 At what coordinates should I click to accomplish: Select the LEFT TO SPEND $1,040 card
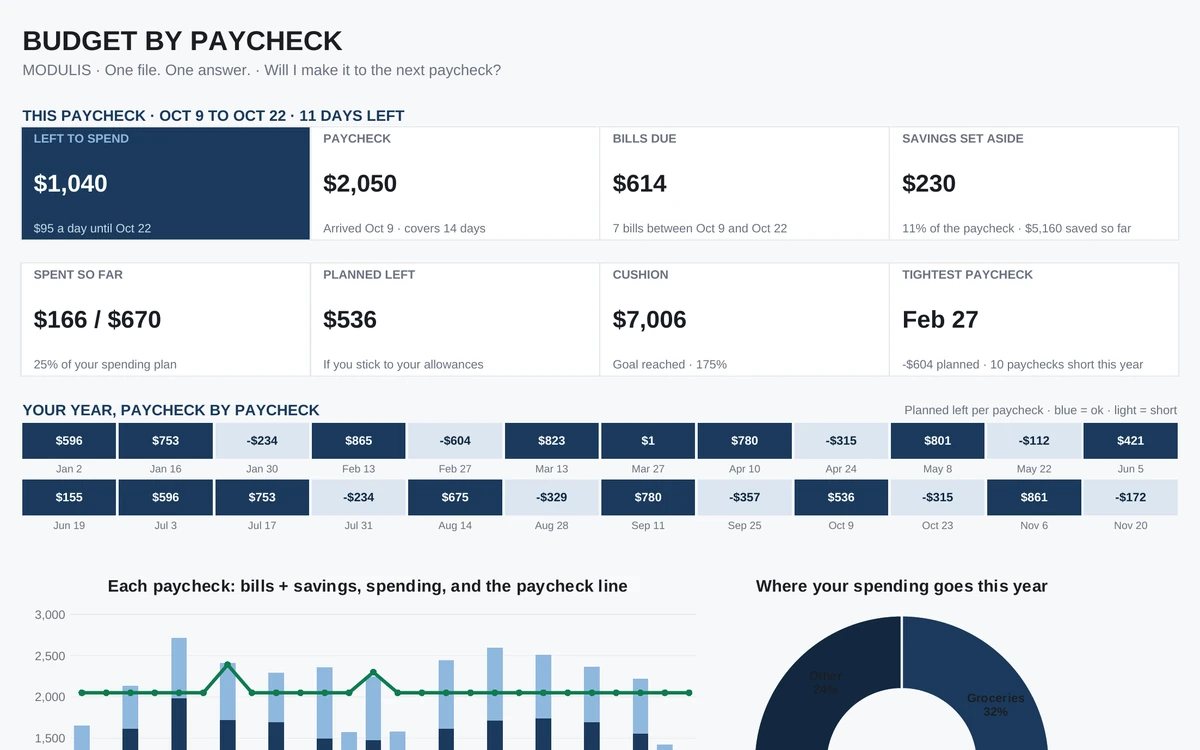point(166,183)
